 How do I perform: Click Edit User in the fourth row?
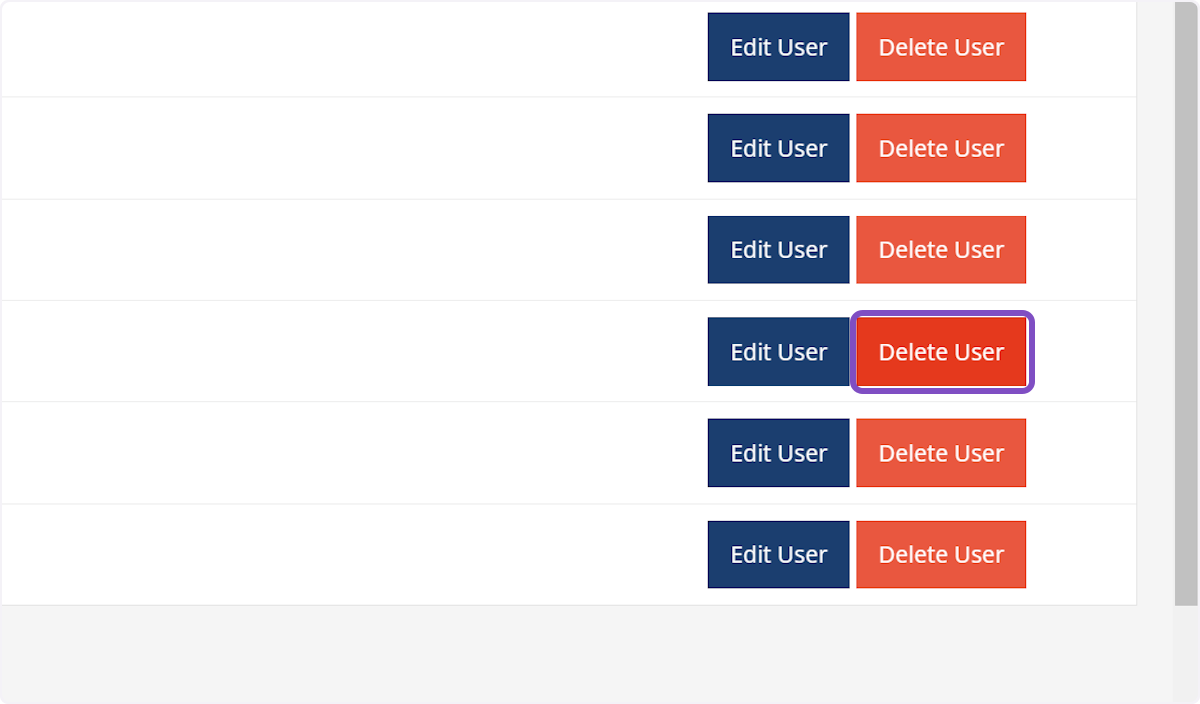(778, 352)
